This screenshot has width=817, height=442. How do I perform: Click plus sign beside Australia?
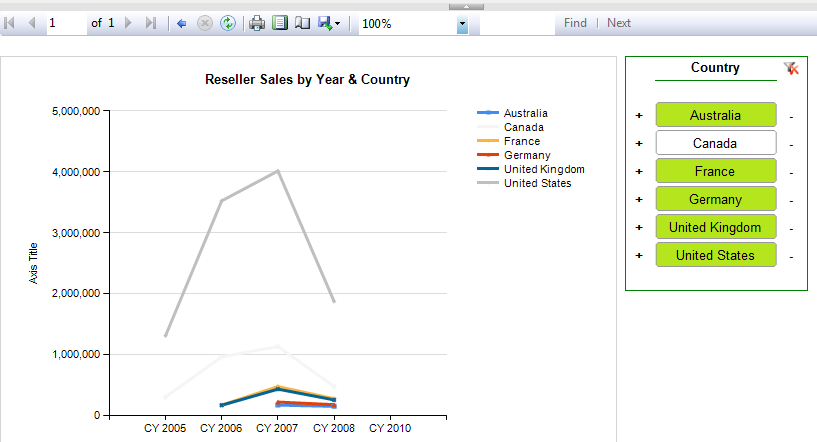click(639, 115)
